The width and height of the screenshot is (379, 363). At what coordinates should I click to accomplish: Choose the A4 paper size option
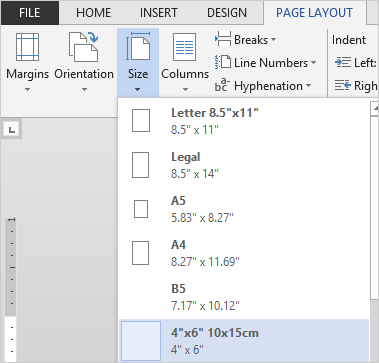pyautogui.click(x=244, y=253)
